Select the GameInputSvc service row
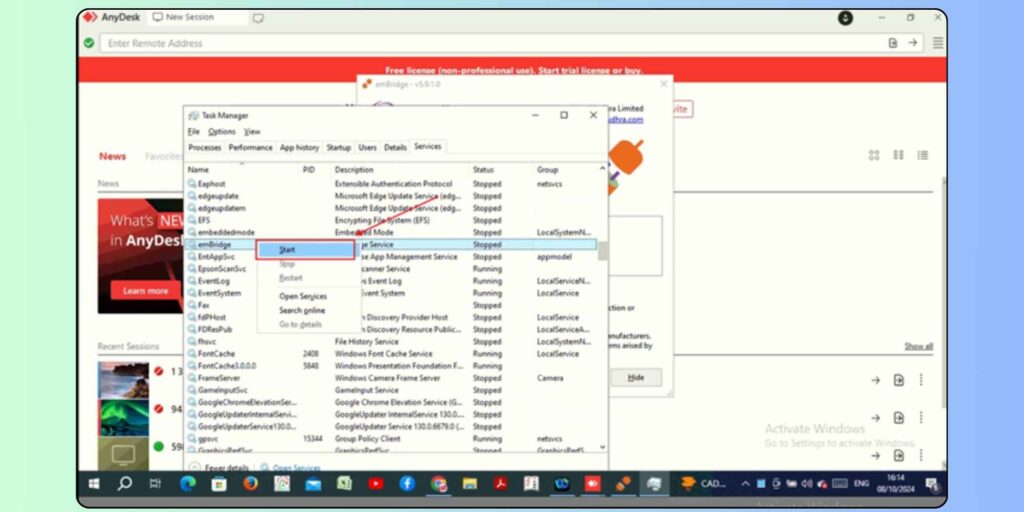The height and width of the screenshot is (512, 1024). pos(391,390)
